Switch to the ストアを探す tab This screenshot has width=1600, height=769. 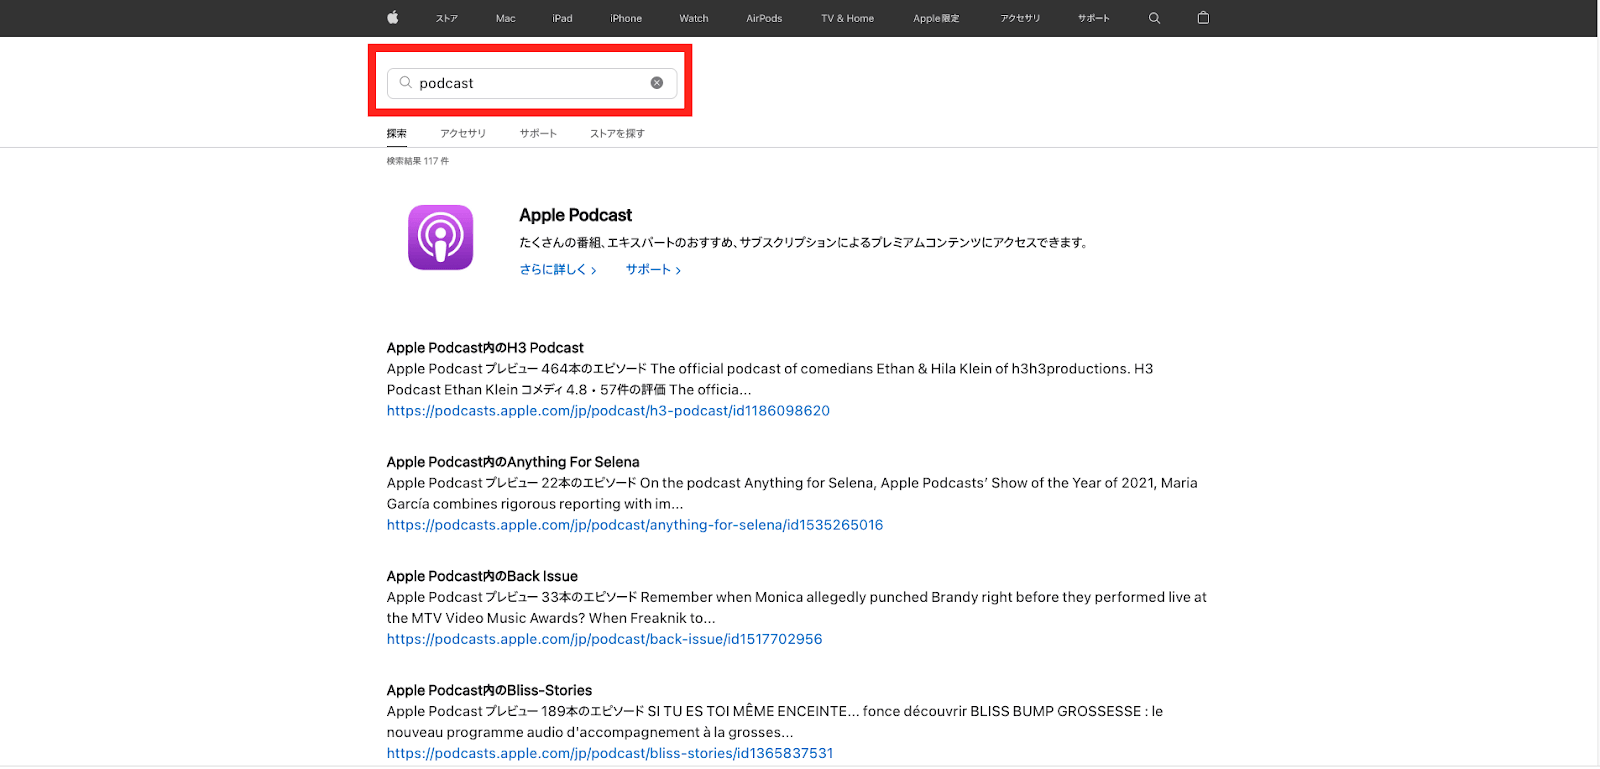coord(617,133)
